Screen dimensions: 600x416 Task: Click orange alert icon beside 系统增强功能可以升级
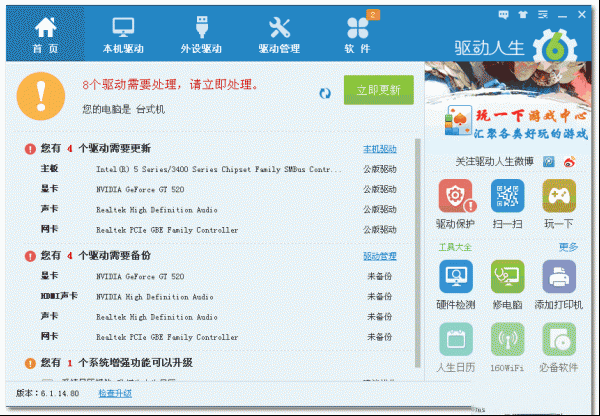coord(30,363)
